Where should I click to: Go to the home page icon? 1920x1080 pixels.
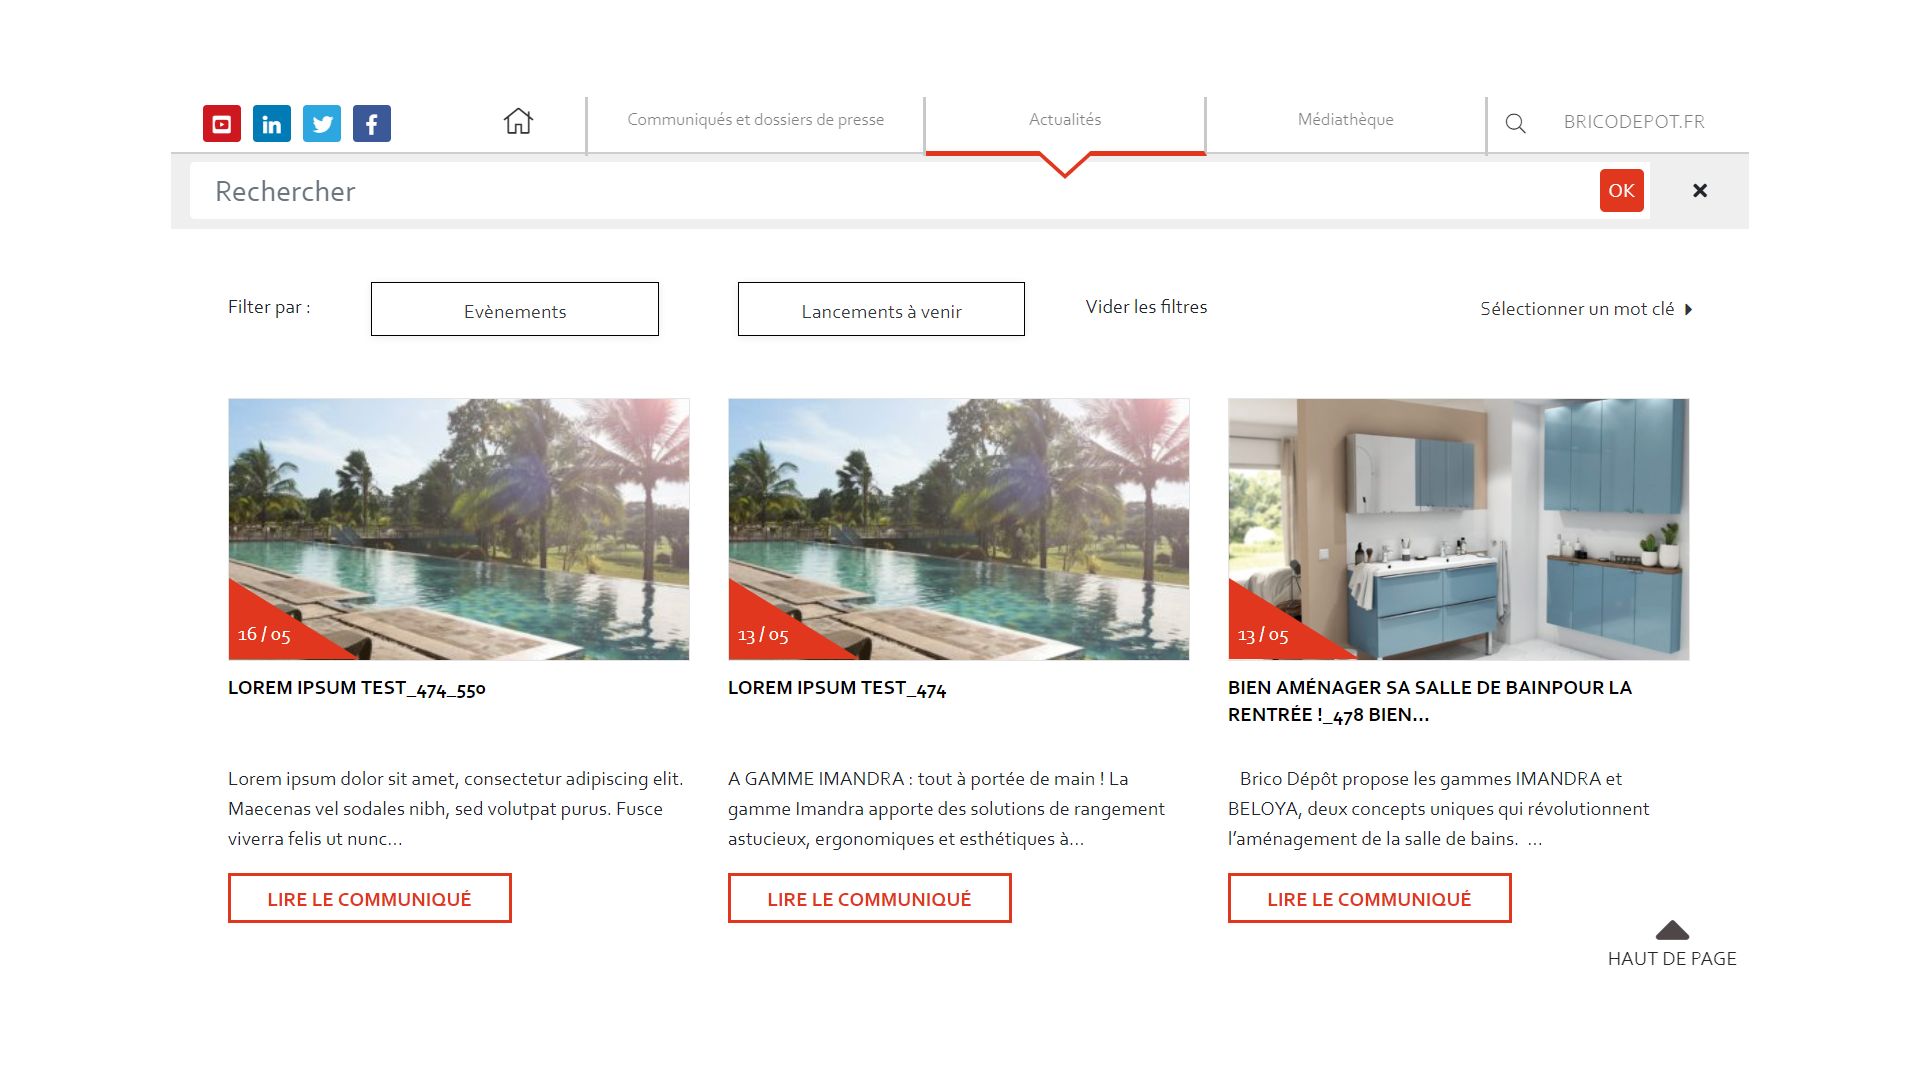[x=518, y=121]
